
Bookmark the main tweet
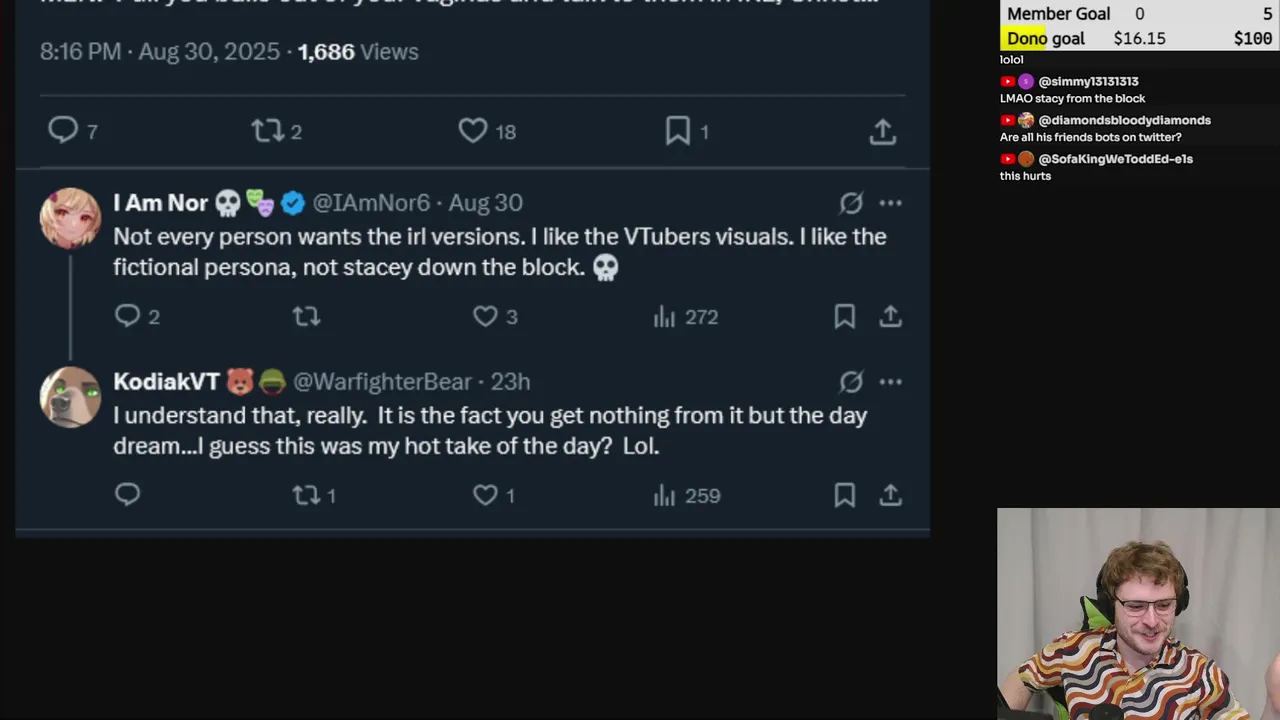(678, 130)
